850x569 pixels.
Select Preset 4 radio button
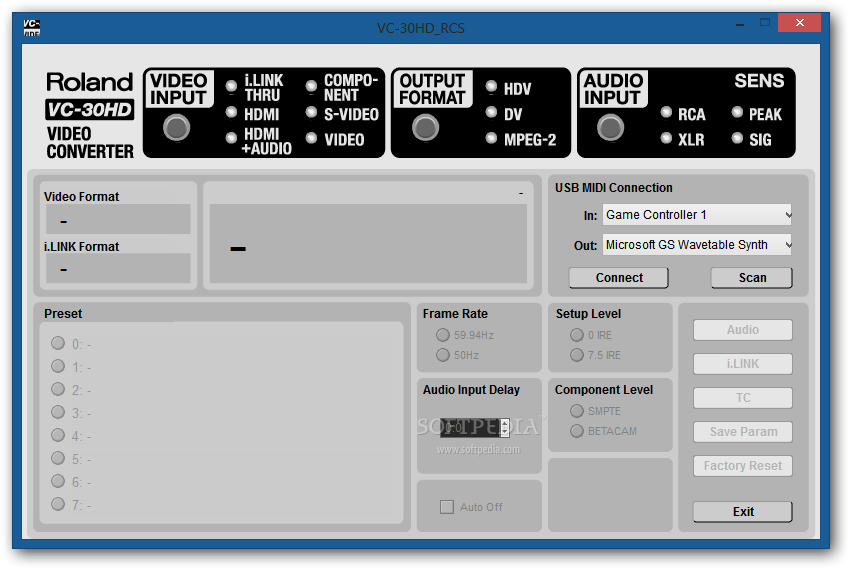coord(58,435)
